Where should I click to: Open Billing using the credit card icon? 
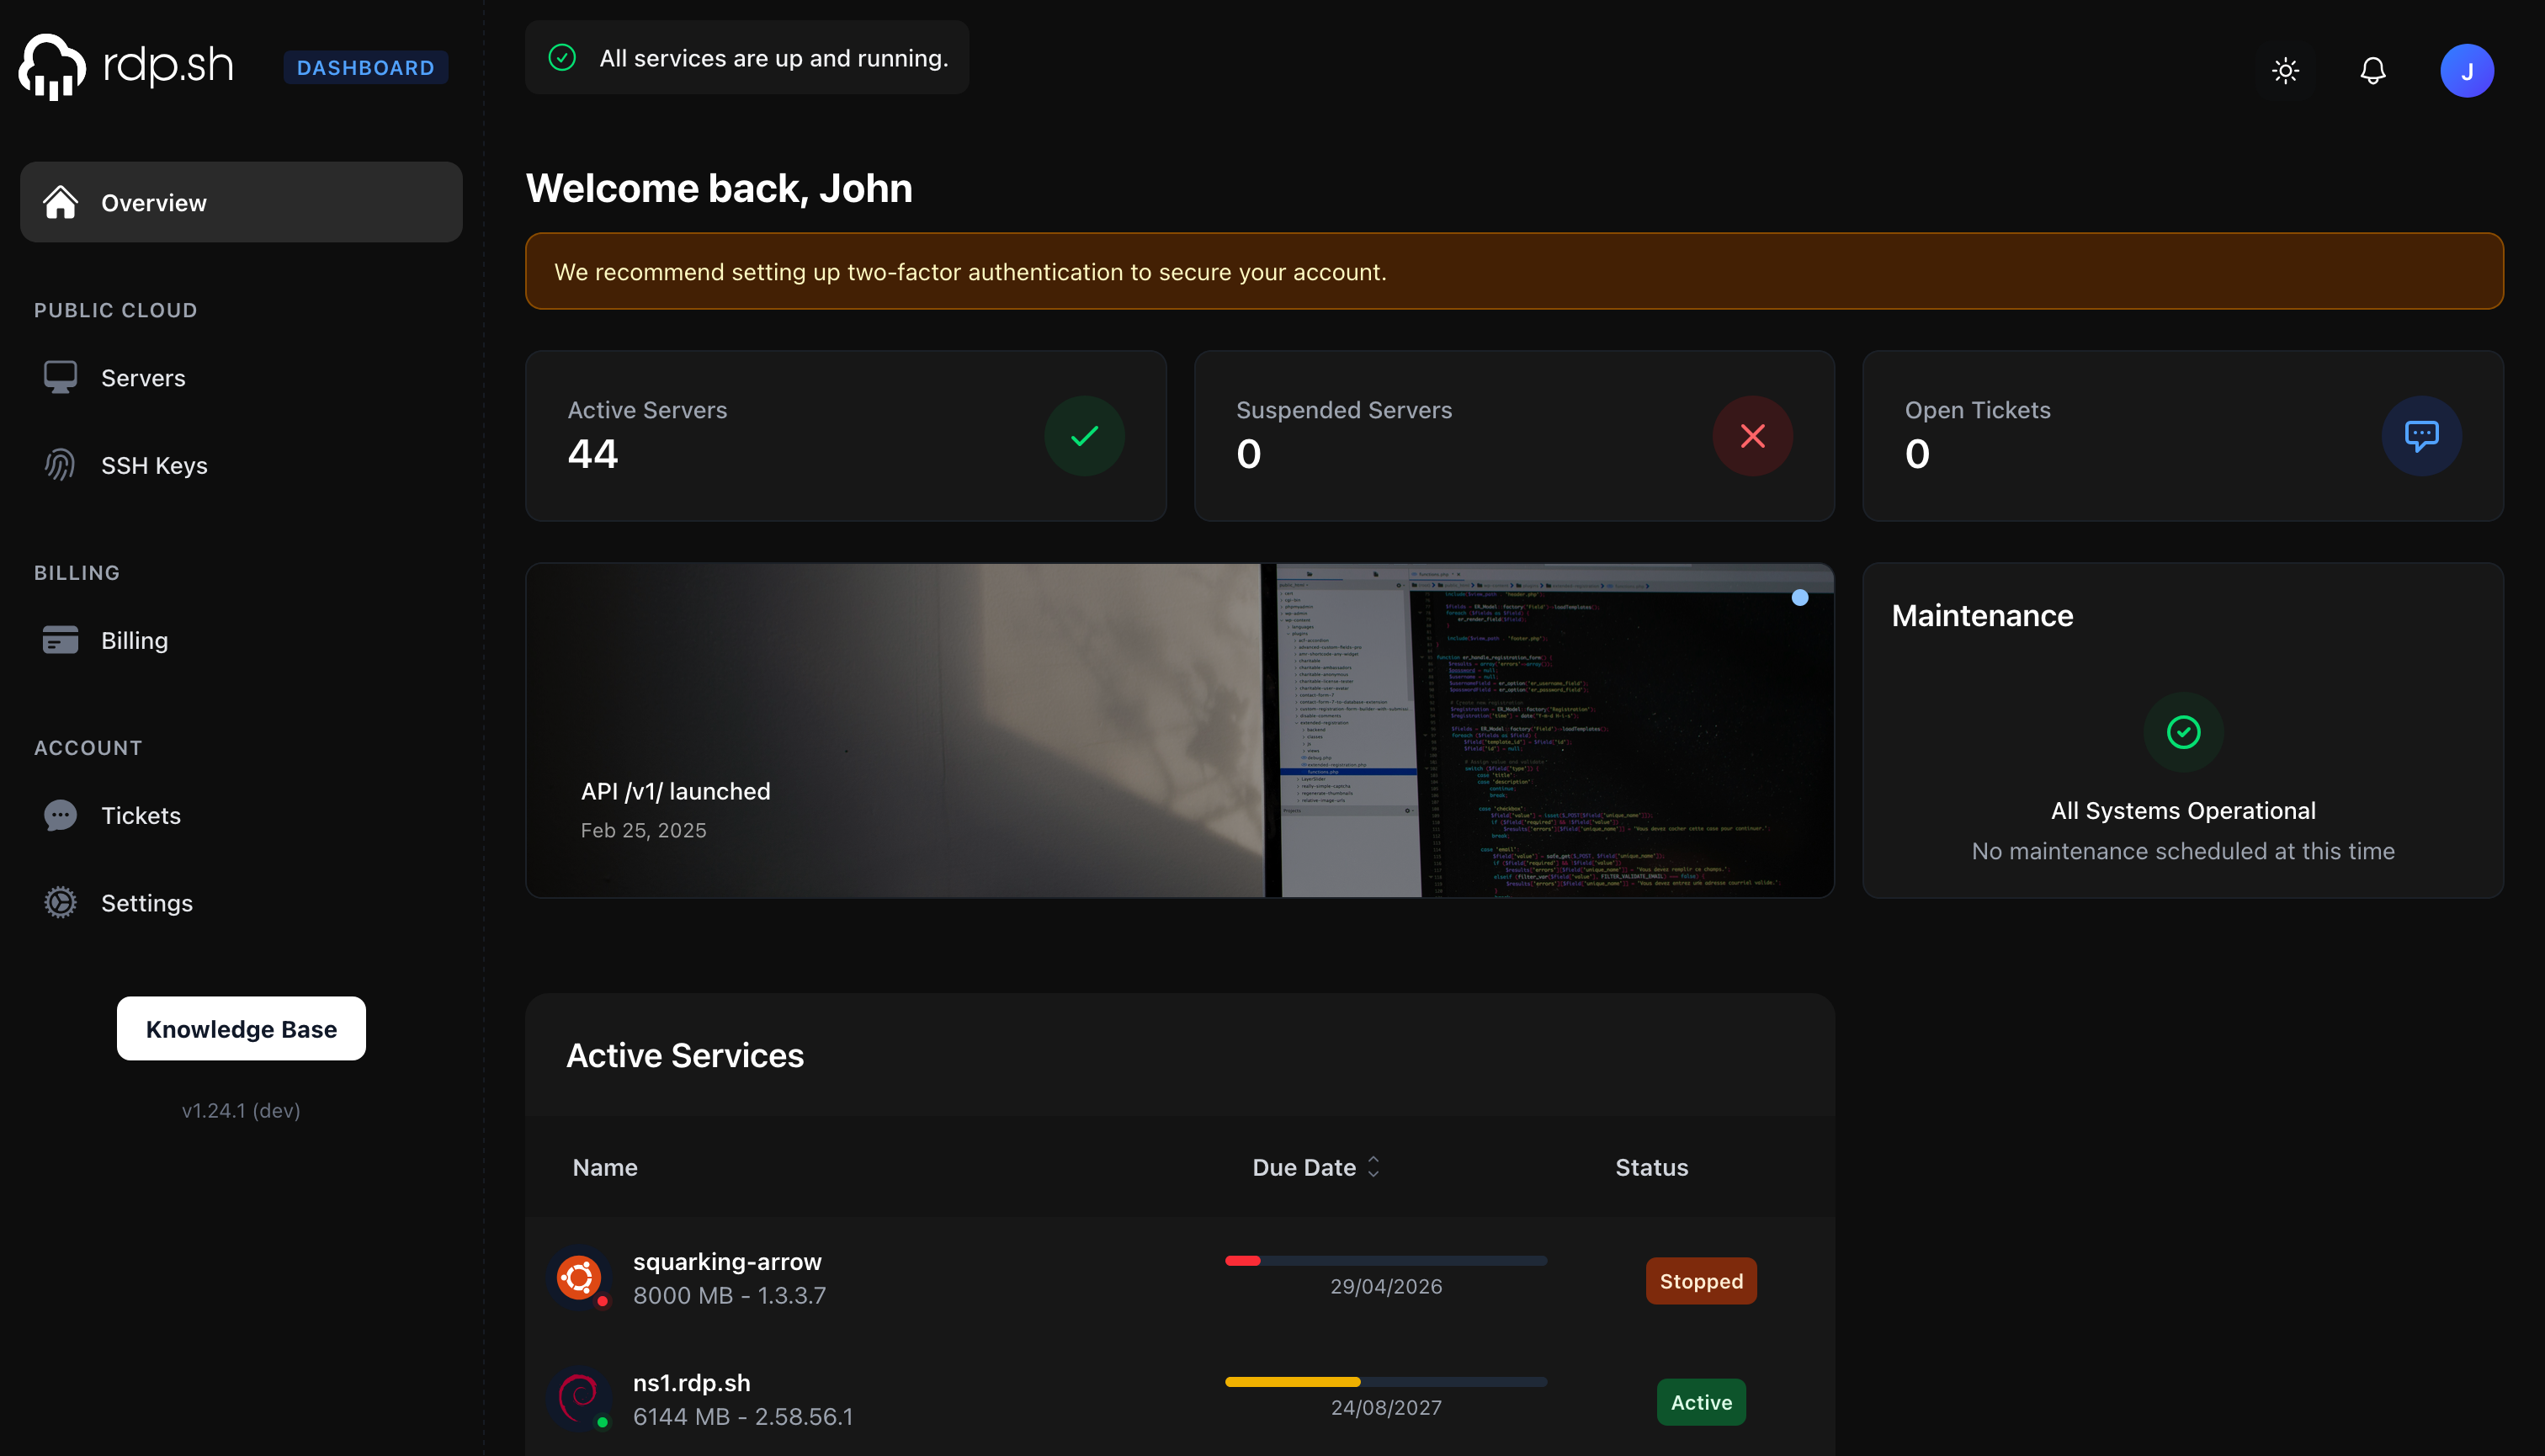click(60, 639)
